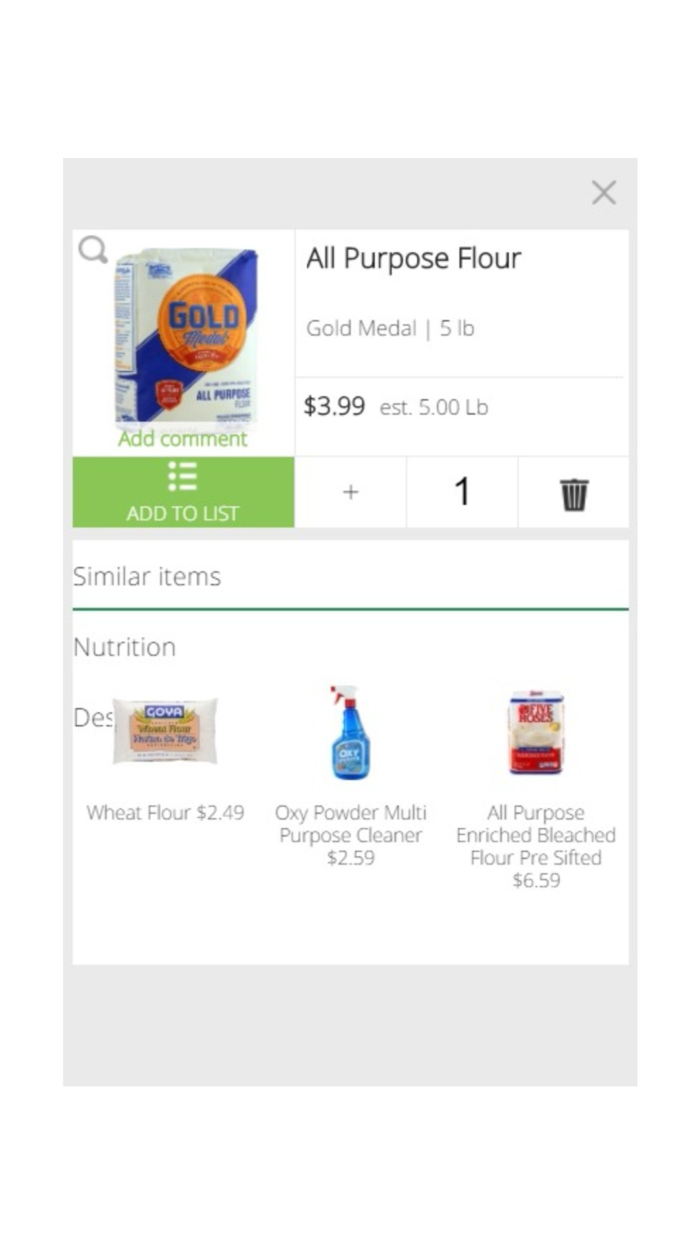Open Wheat Flour $2.49 product
The height and width of the screenshot is (1244, 700).
pos(164,812)
